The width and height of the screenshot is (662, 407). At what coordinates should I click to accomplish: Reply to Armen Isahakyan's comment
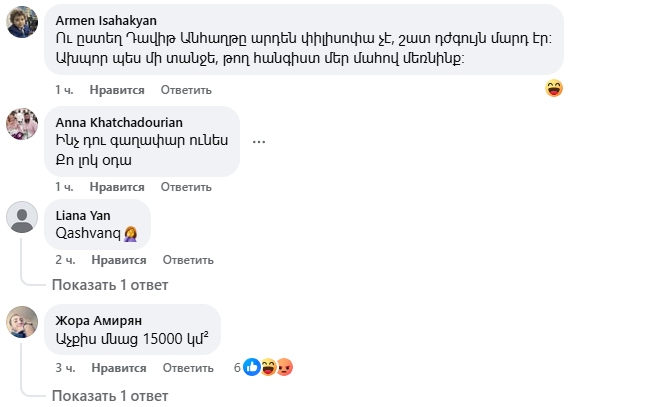click(186, 90)
